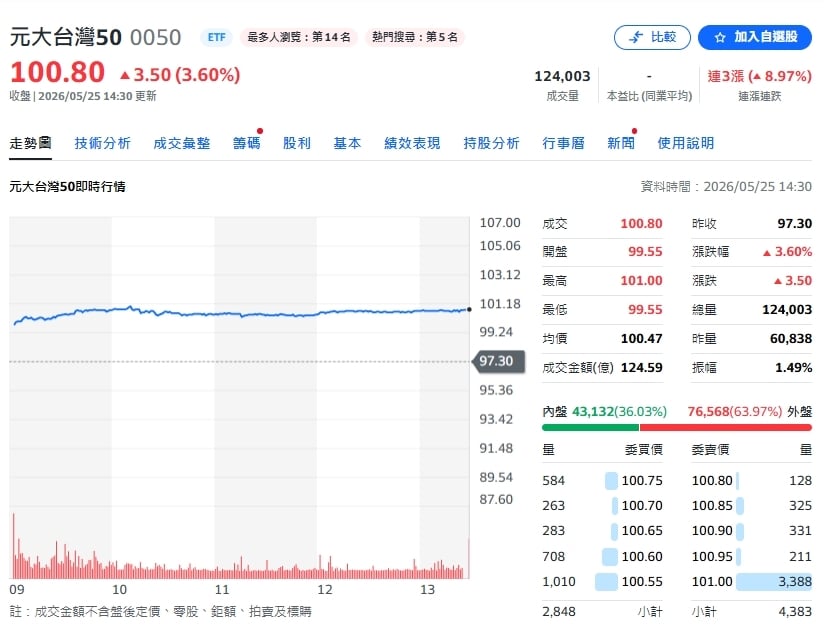
Task: Click the 124,003 volume figure under the header
Action: (562, 77)
